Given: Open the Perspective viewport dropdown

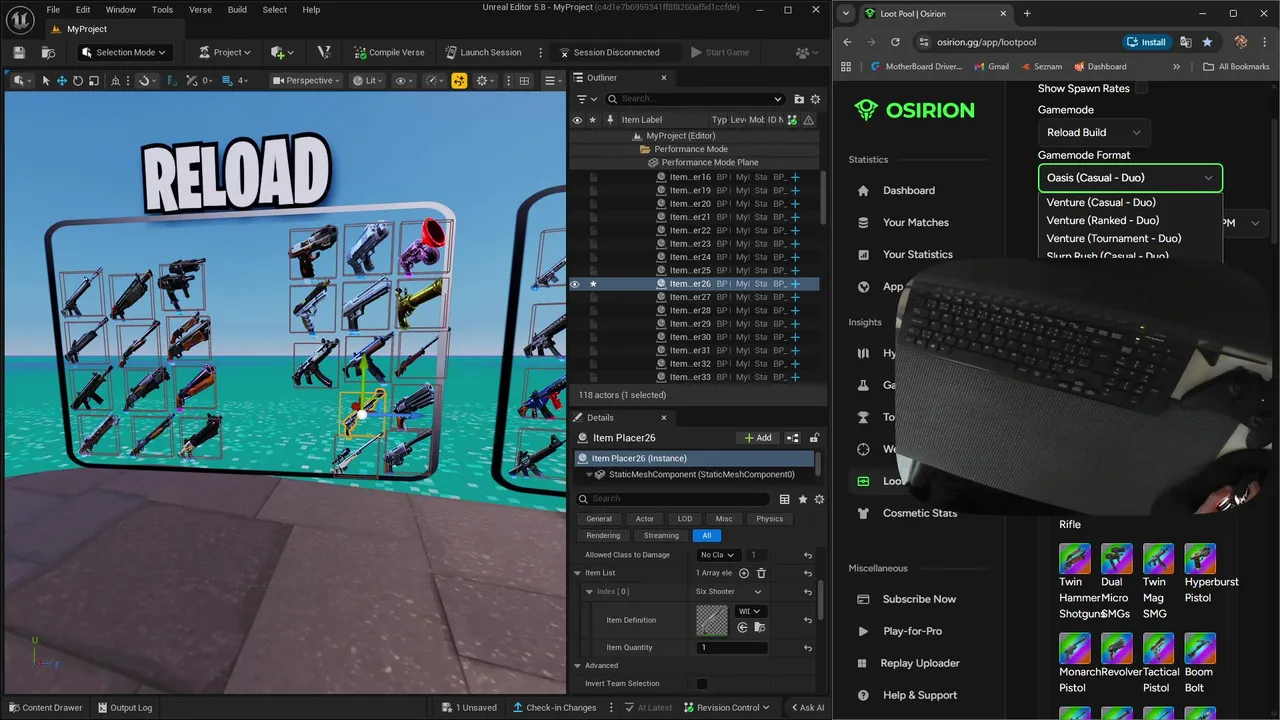Looking at the screenshot, I should coord(307,80).
